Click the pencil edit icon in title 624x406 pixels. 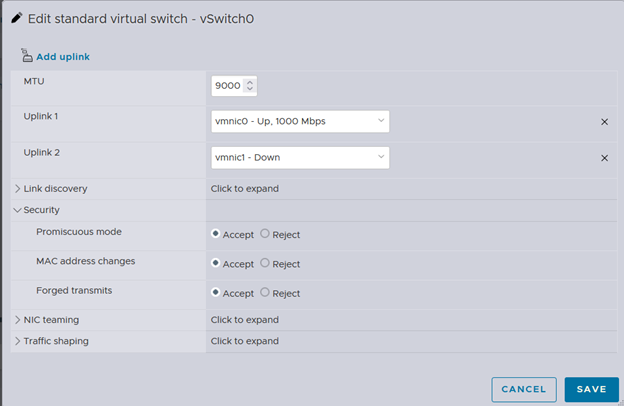click(x=16, y=18)
